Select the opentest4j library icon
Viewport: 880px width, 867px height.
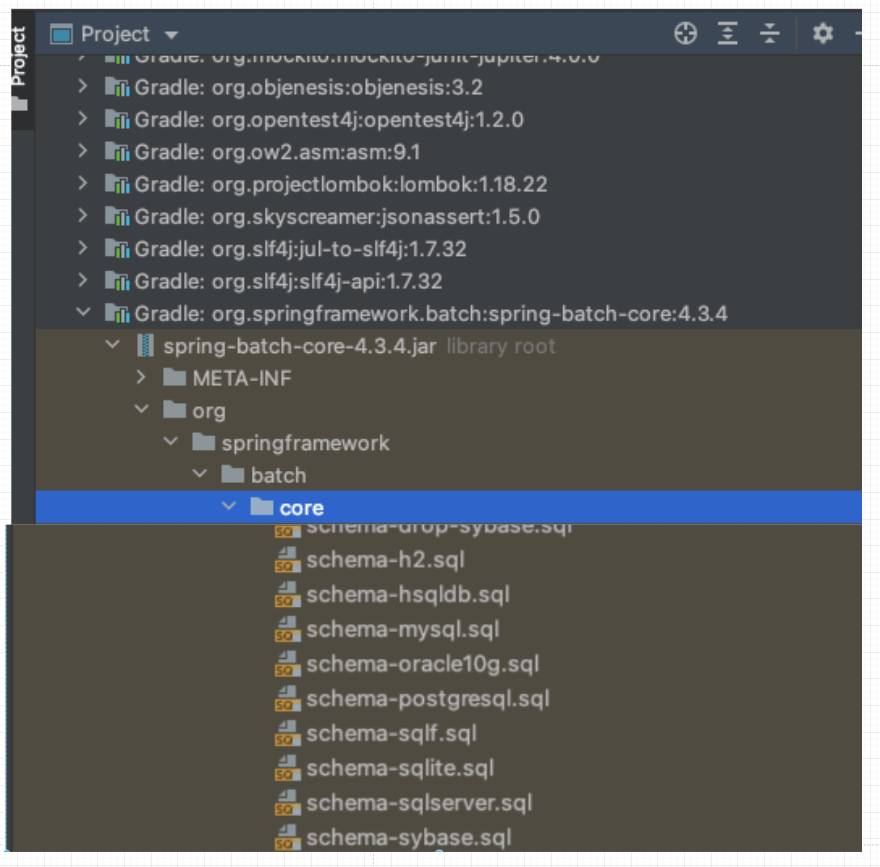pyautogui.click(x=117, y=120)
